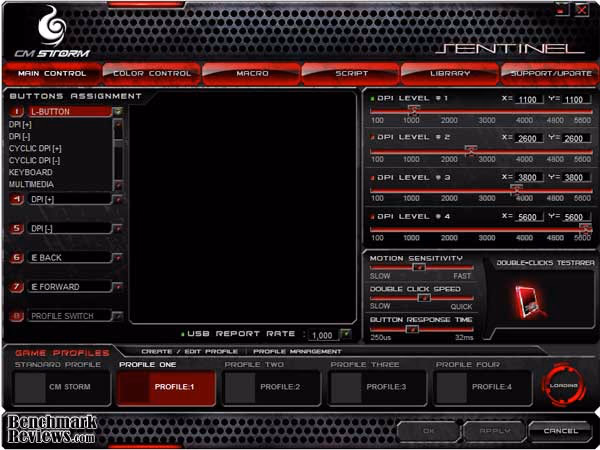
Task: Click DPI Level 4 slider handle
Action: pos(585,228)
